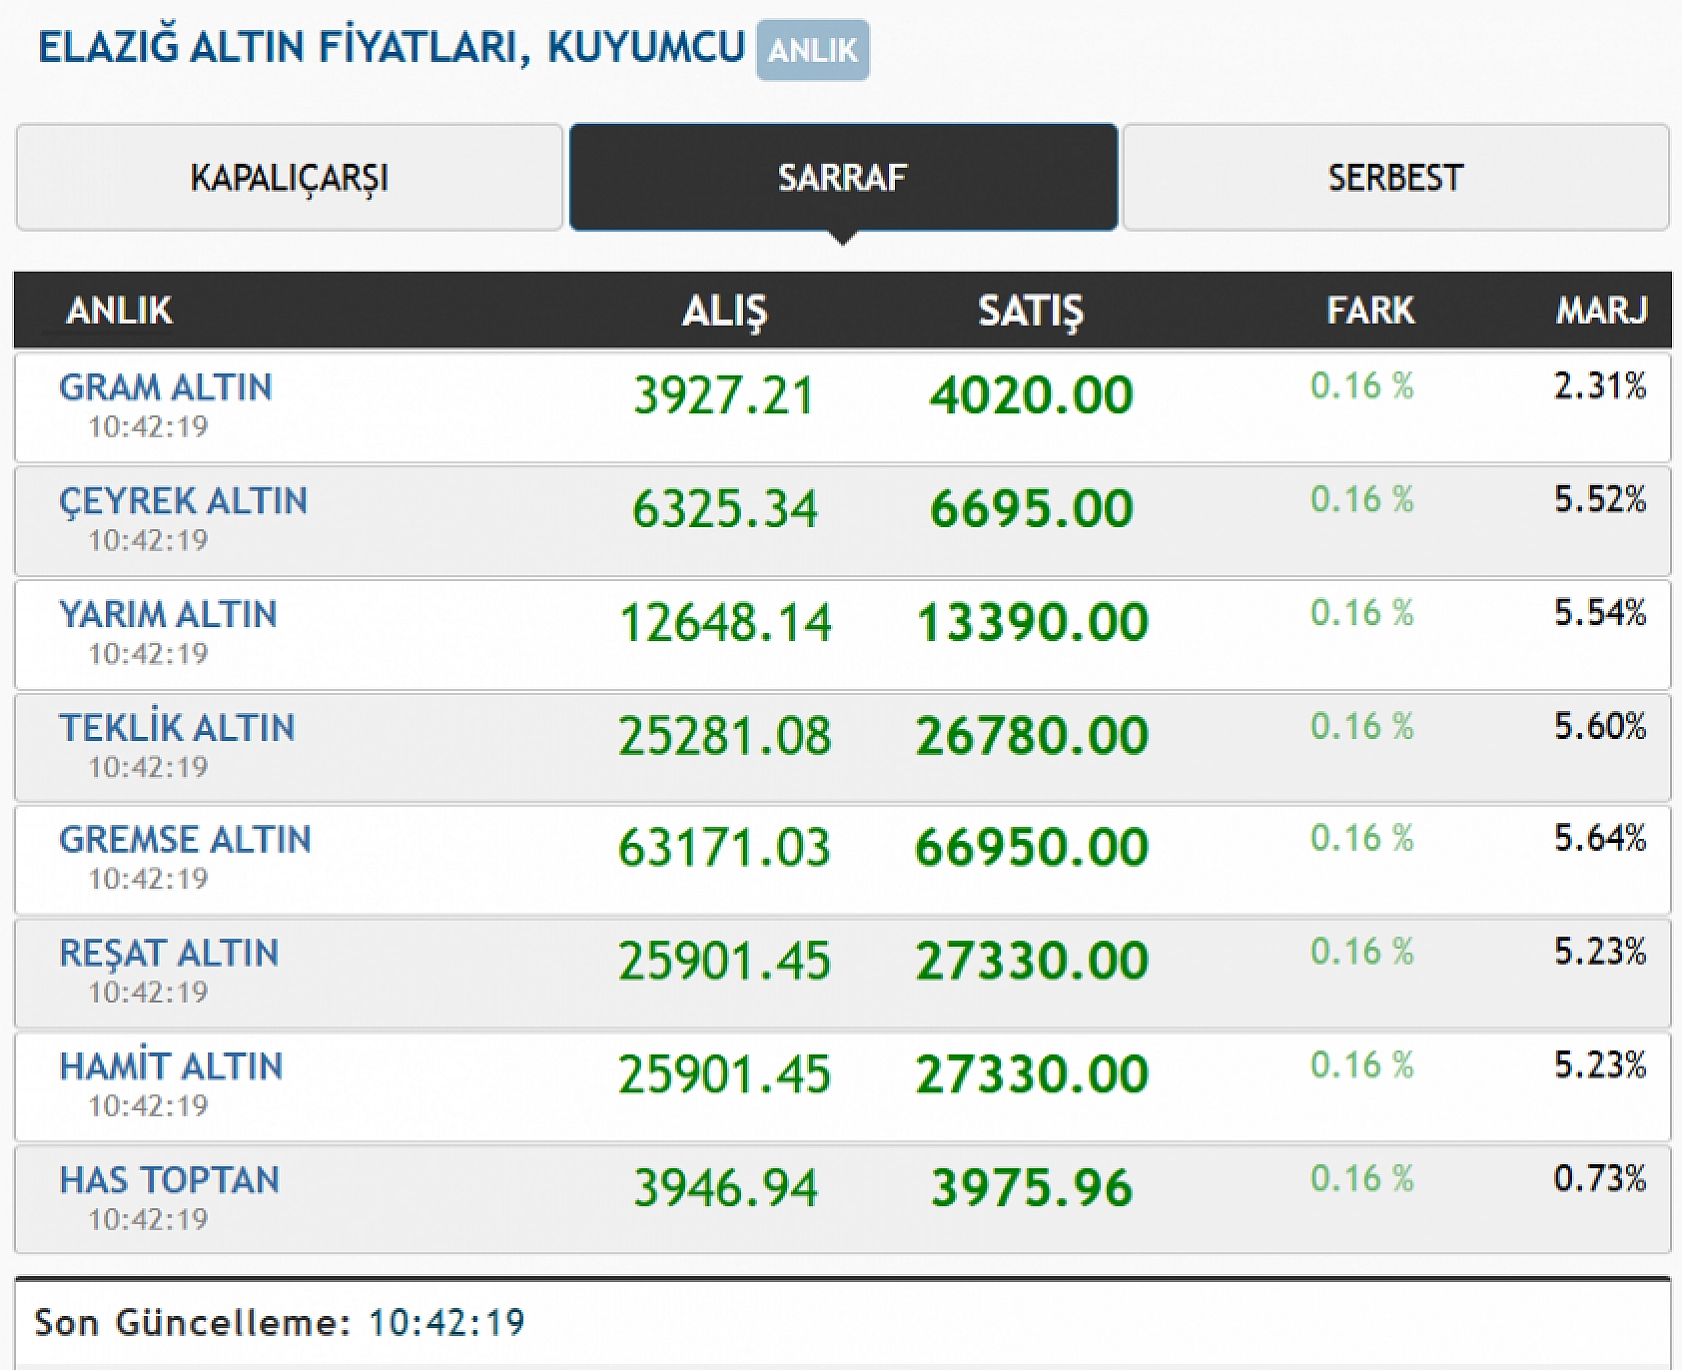Select the GREMSE ALTIN link
This screenshot has height=1370, width=1682.
185,839
